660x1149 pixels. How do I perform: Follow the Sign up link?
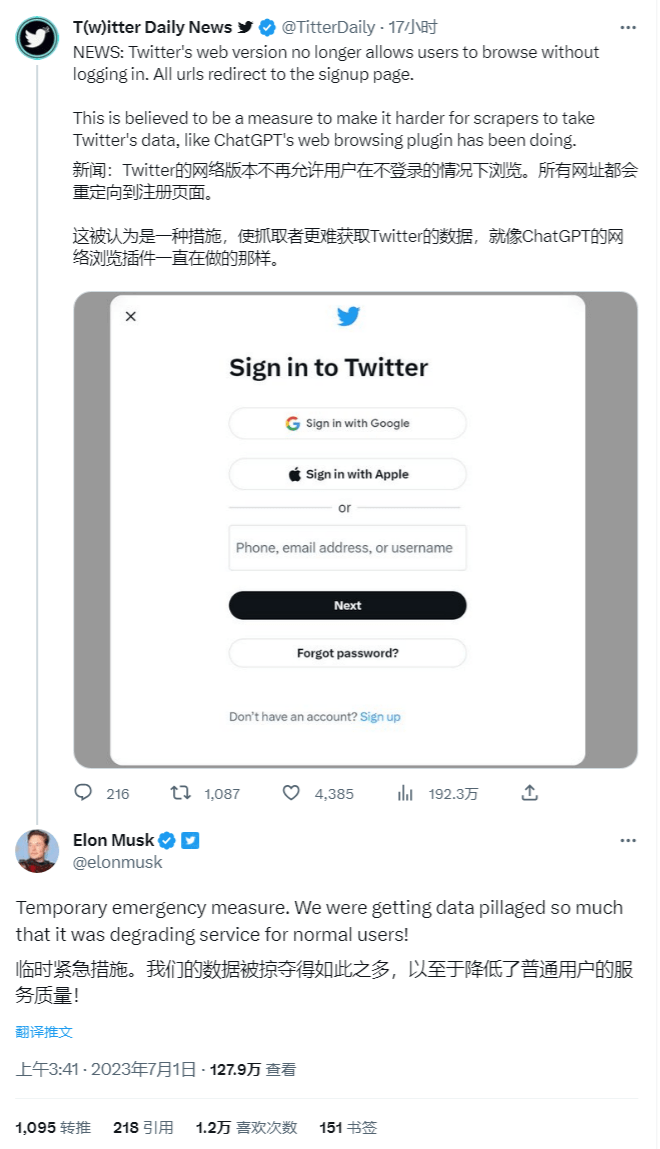point(380,717)
